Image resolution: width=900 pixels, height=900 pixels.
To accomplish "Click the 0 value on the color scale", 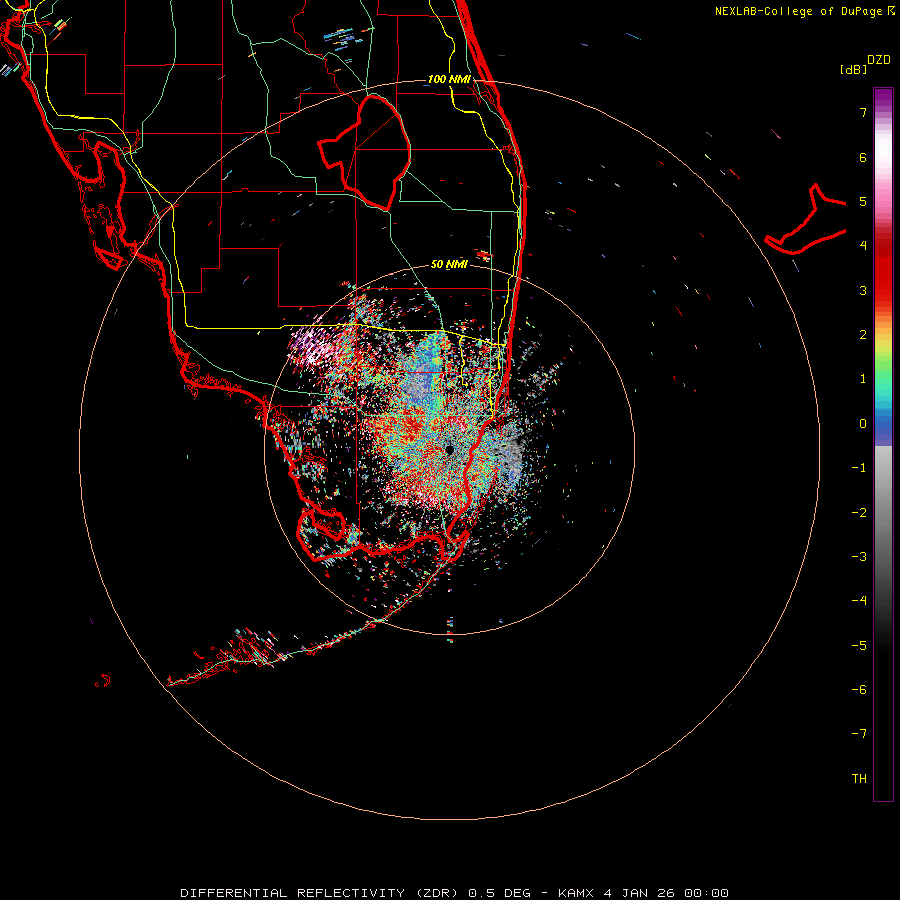I will [x=863, y=424].
